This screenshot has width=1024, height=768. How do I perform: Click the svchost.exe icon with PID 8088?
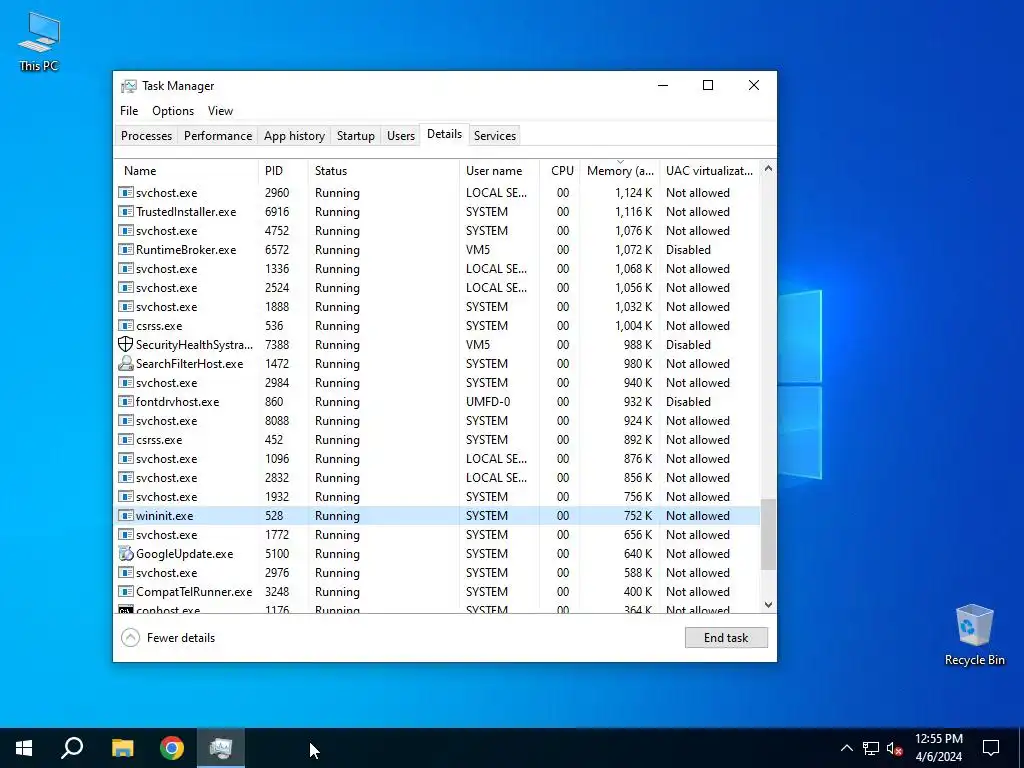pos(125,421)
